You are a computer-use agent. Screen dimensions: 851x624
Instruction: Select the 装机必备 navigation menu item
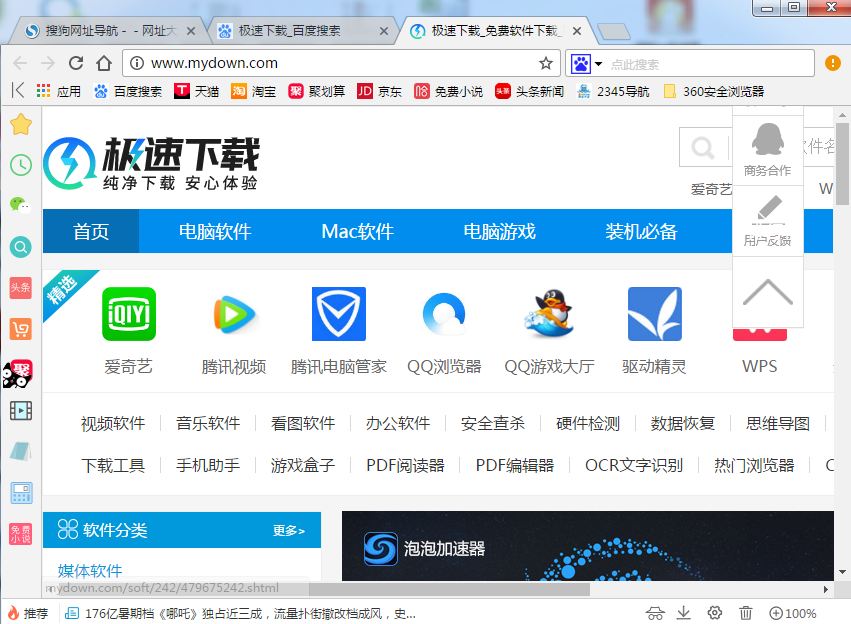point(642,232)
